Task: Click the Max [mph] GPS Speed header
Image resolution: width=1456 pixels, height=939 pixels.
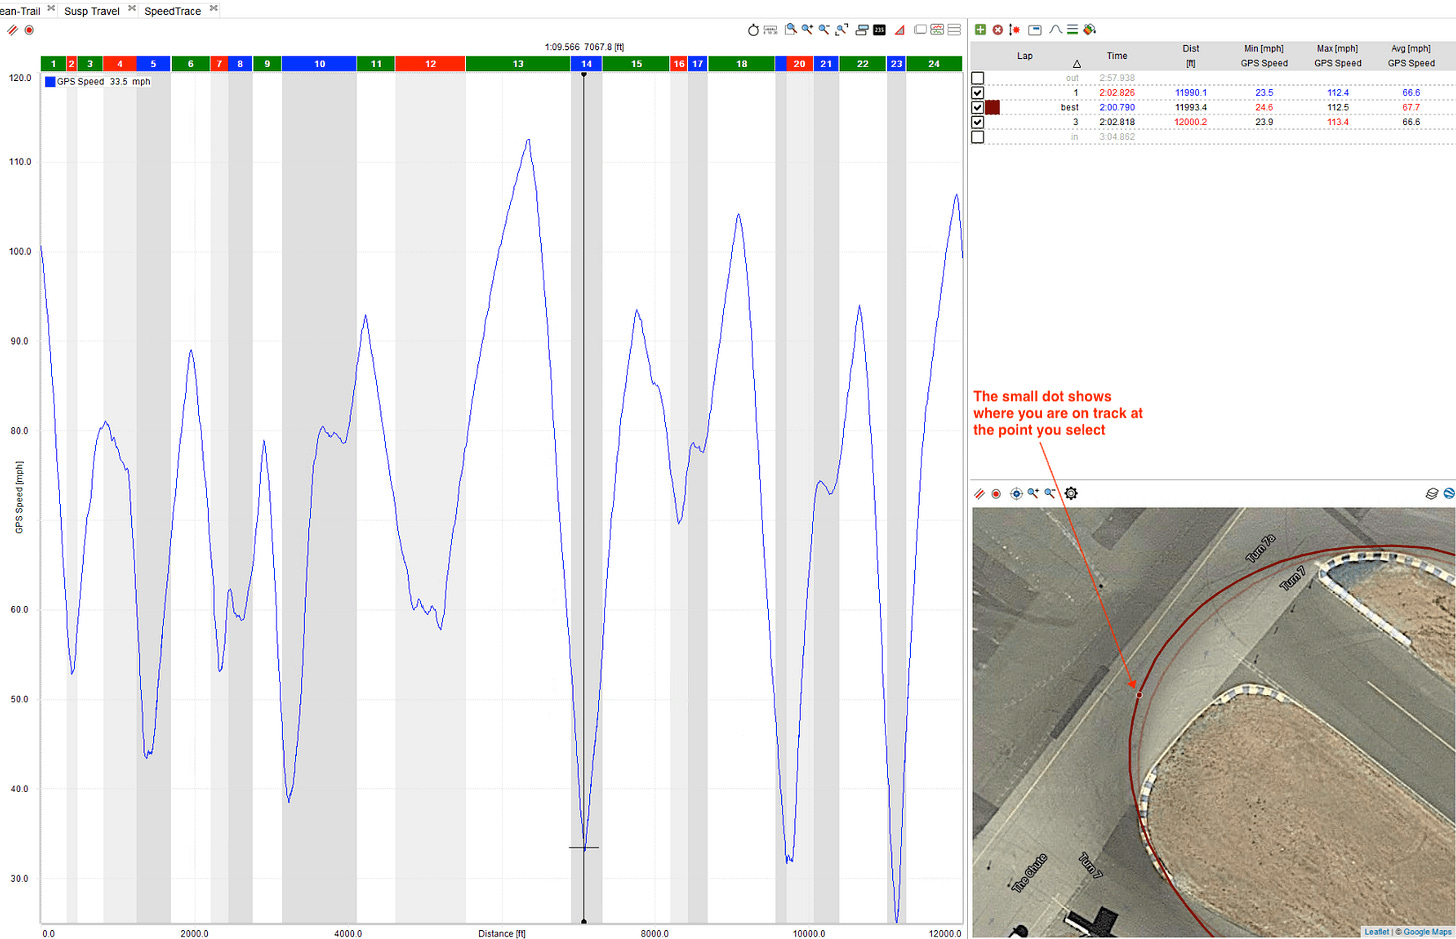Action: pyautogui.click(x=1338, y=56)
